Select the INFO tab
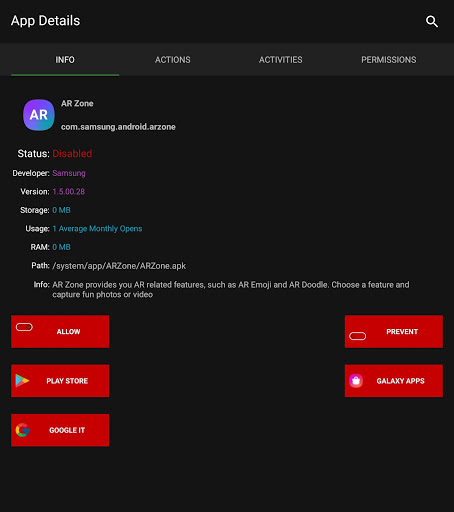 (x=65, y=60)
